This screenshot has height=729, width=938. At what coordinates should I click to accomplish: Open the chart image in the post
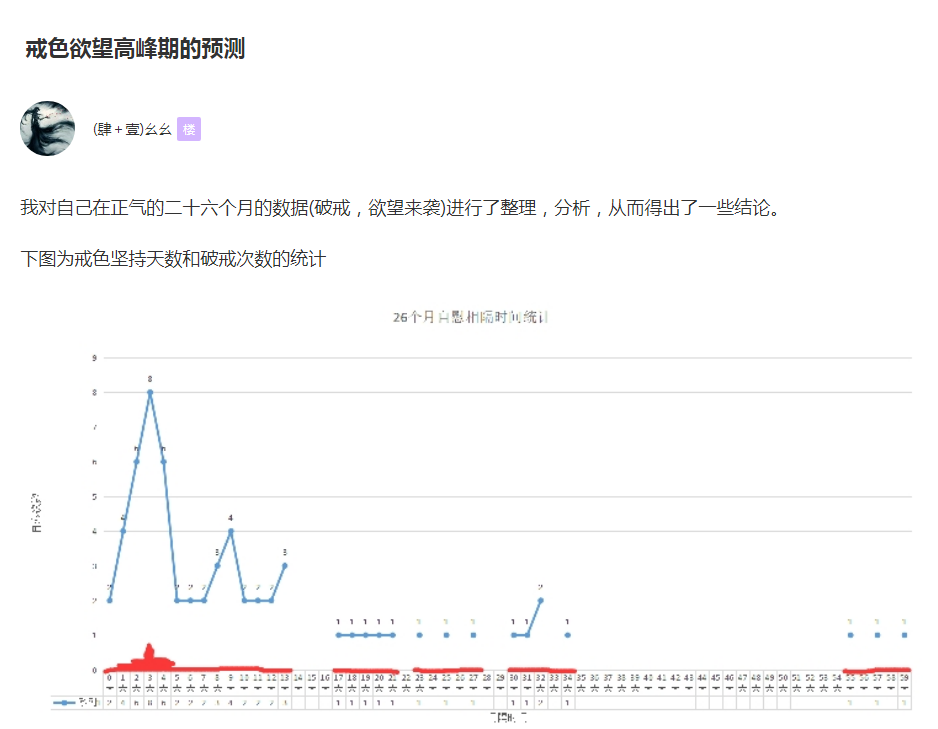pyautogui.click(x=470, y=514)
